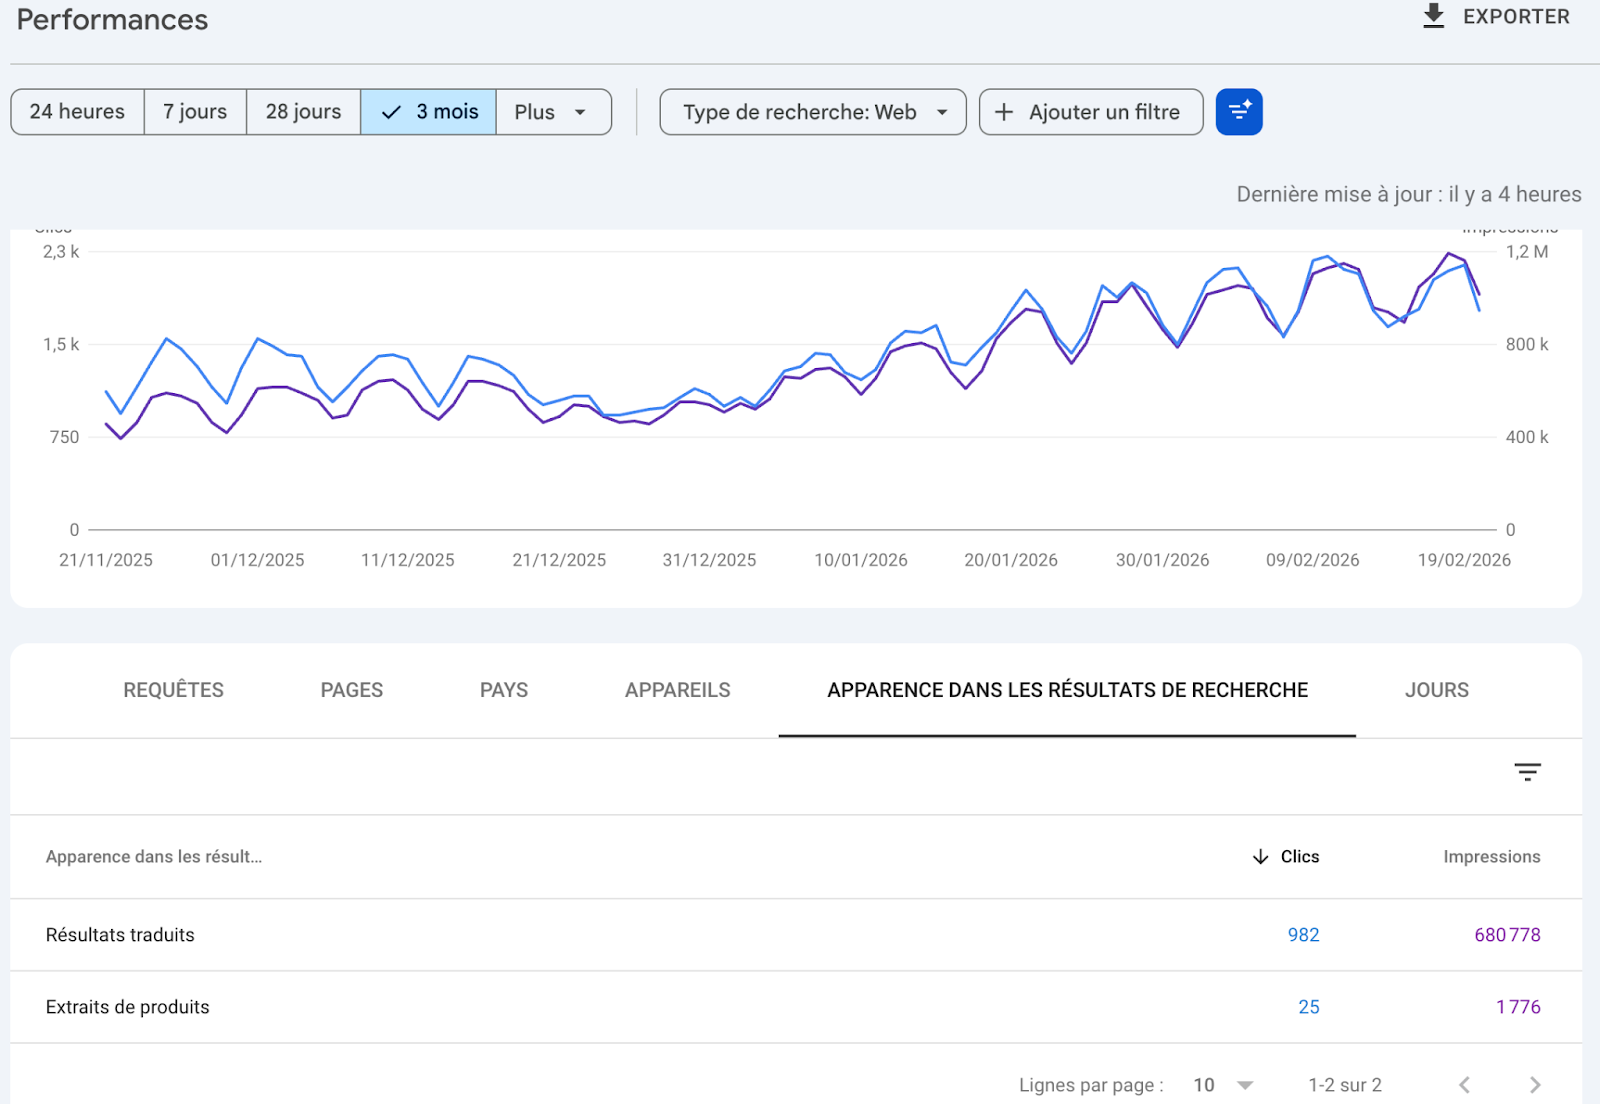Open the Type de recherche: Web dropdown
The width and height of the screenshot is (1600, 1104).
pyautogui.click(x=811, y=112)
